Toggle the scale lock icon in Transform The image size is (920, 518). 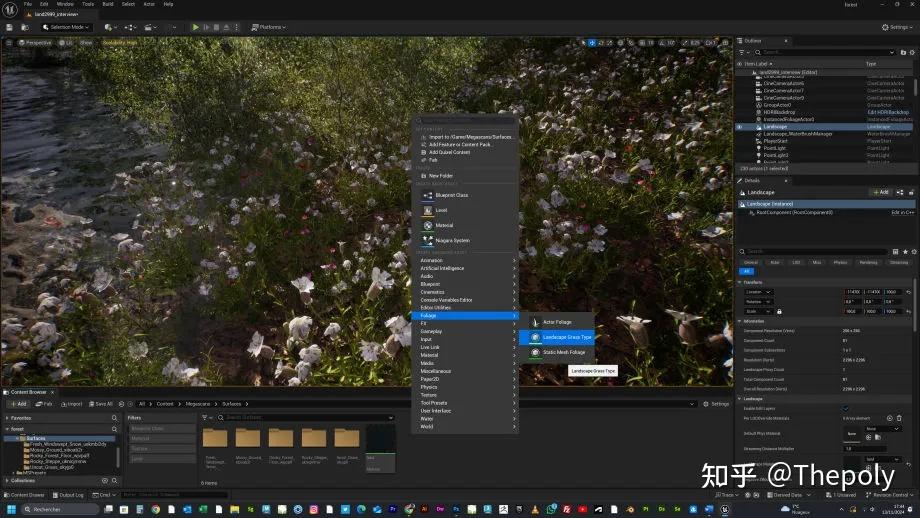(x=779, y=312)
